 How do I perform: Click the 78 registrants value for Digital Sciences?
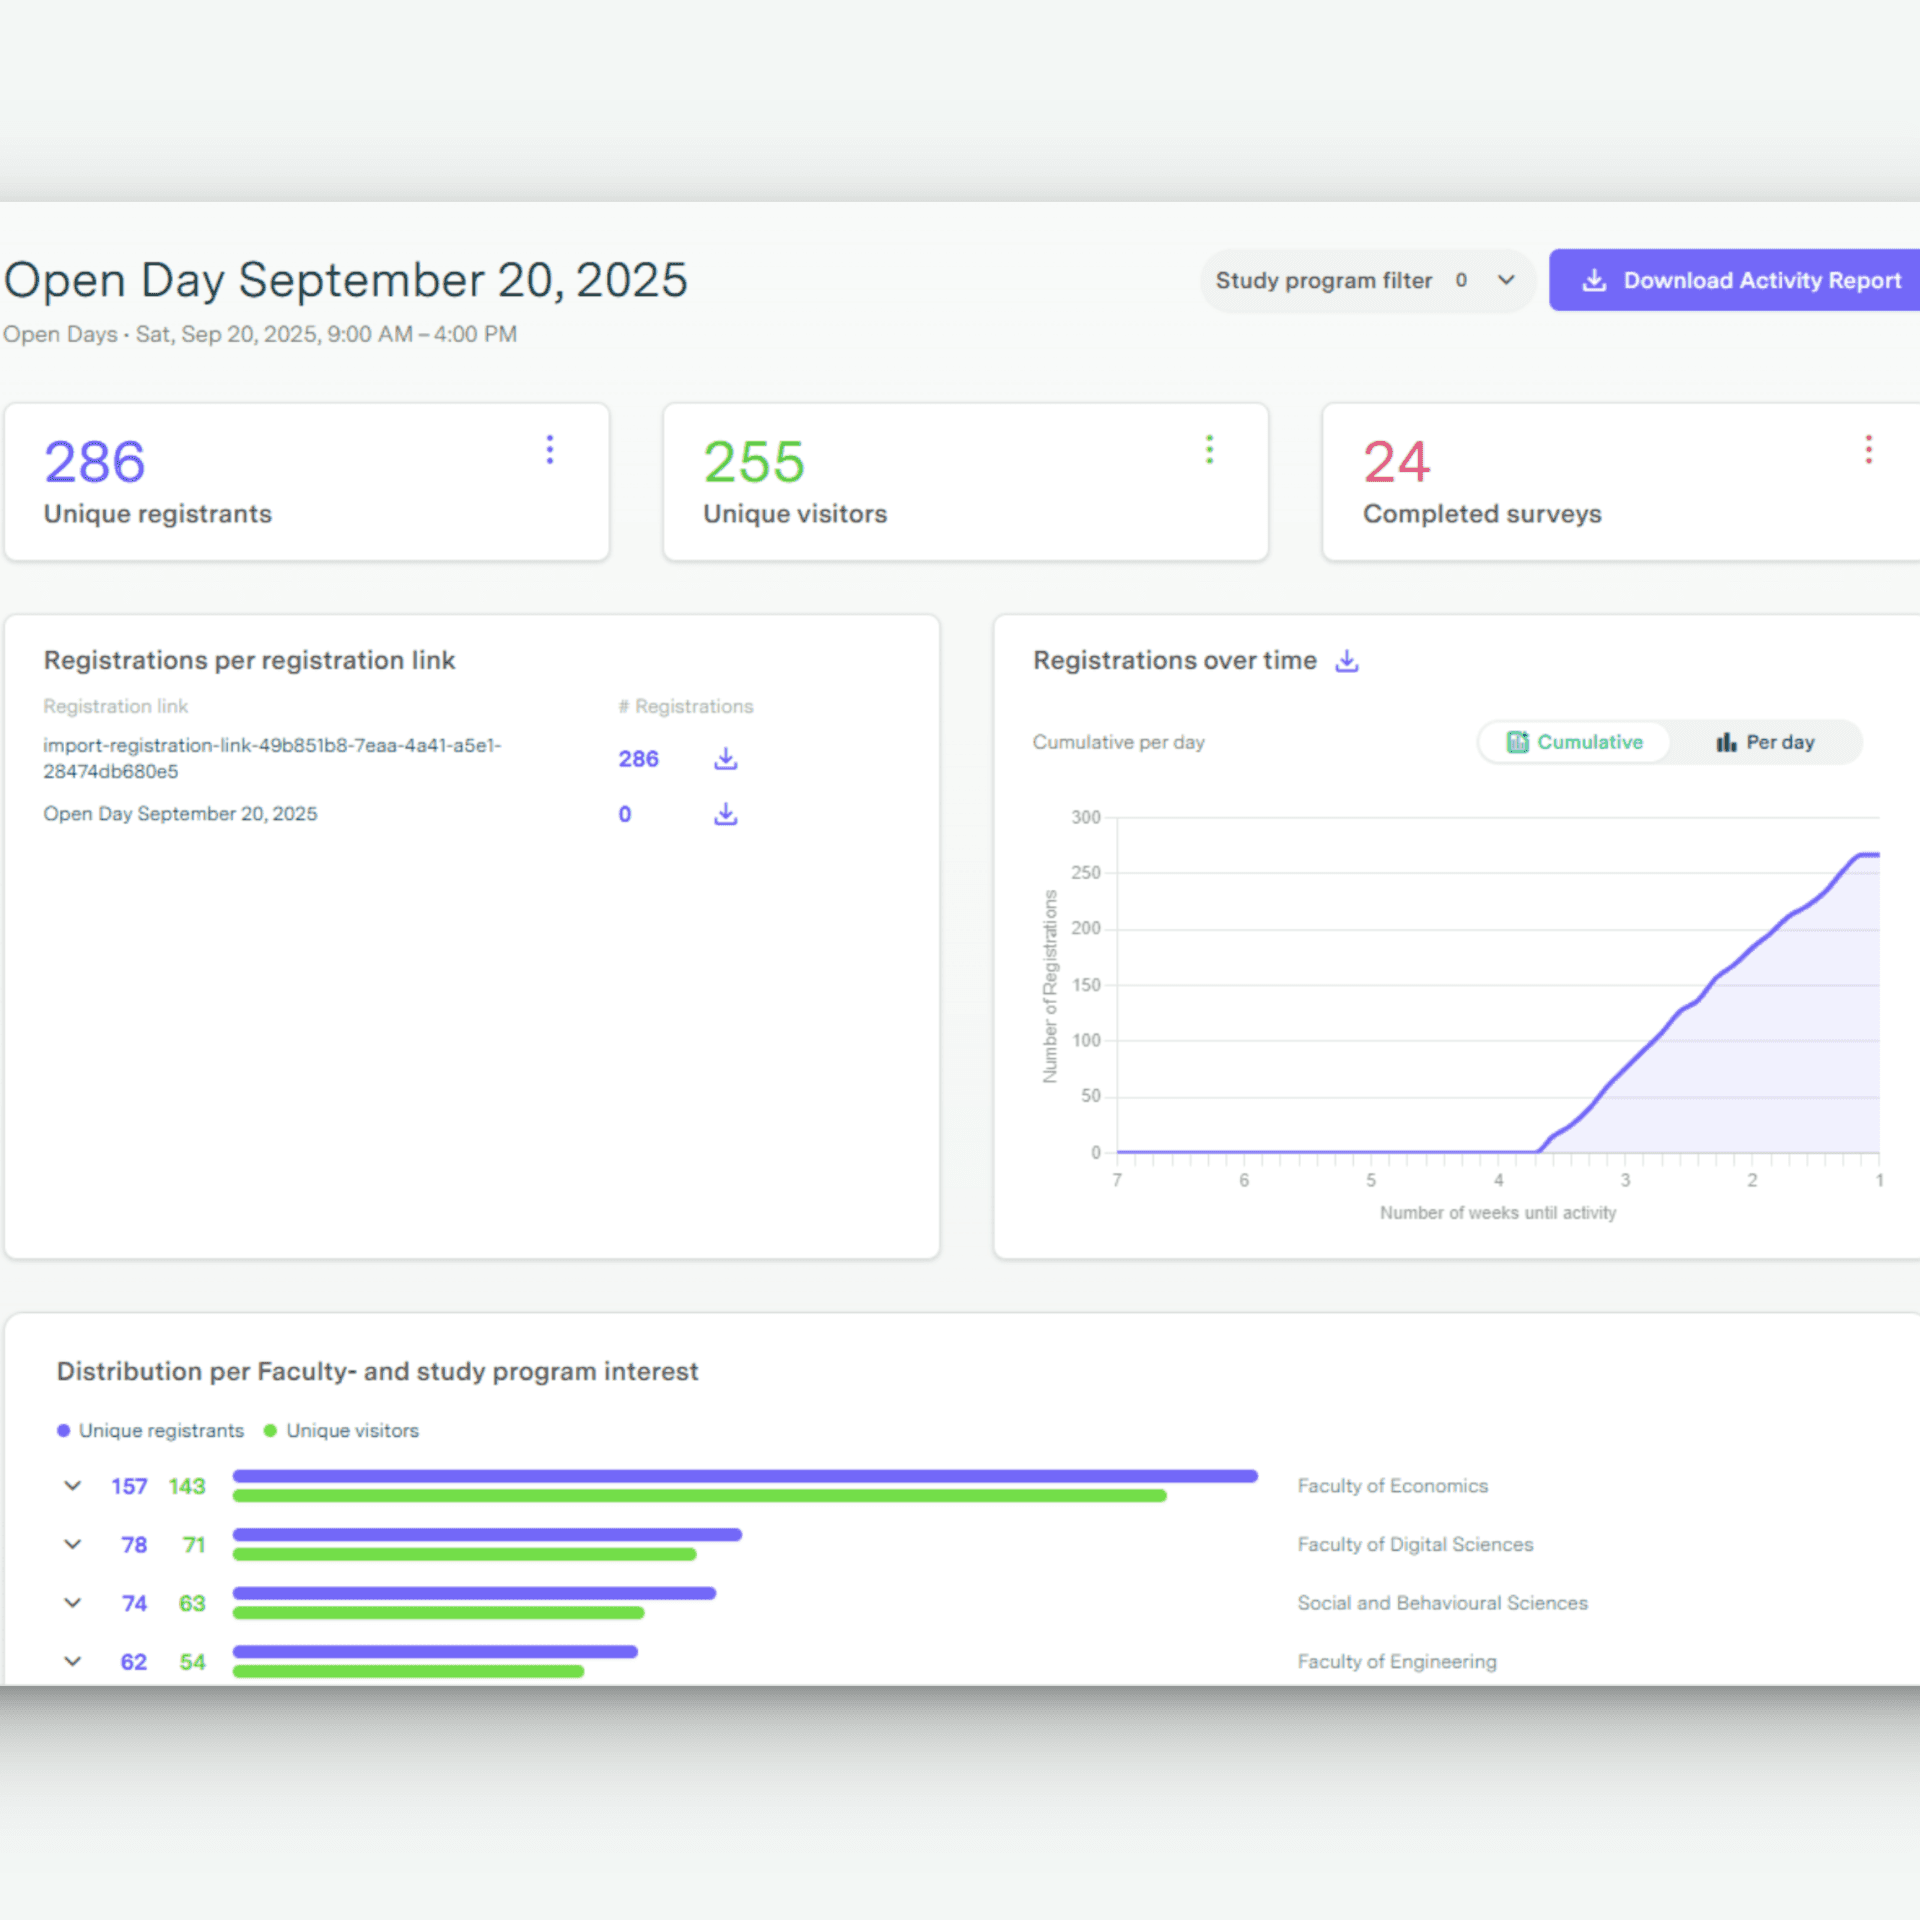click(x=134, y=1545)
